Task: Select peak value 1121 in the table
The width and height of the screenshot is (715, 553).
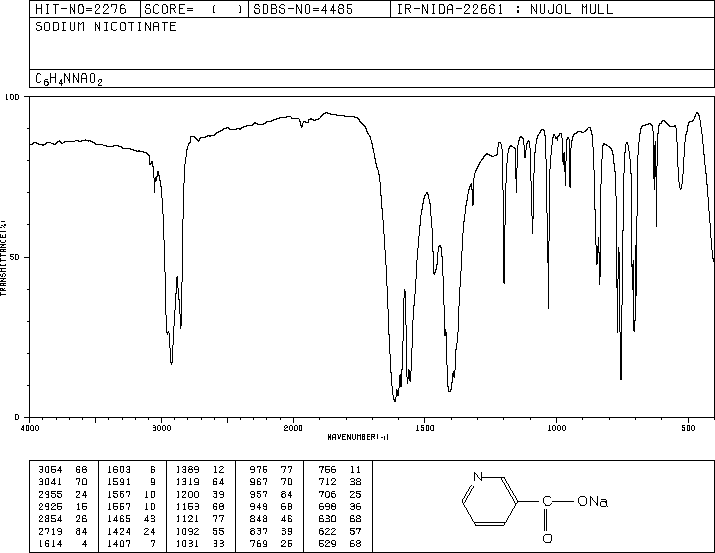Action: click(188, 519)
